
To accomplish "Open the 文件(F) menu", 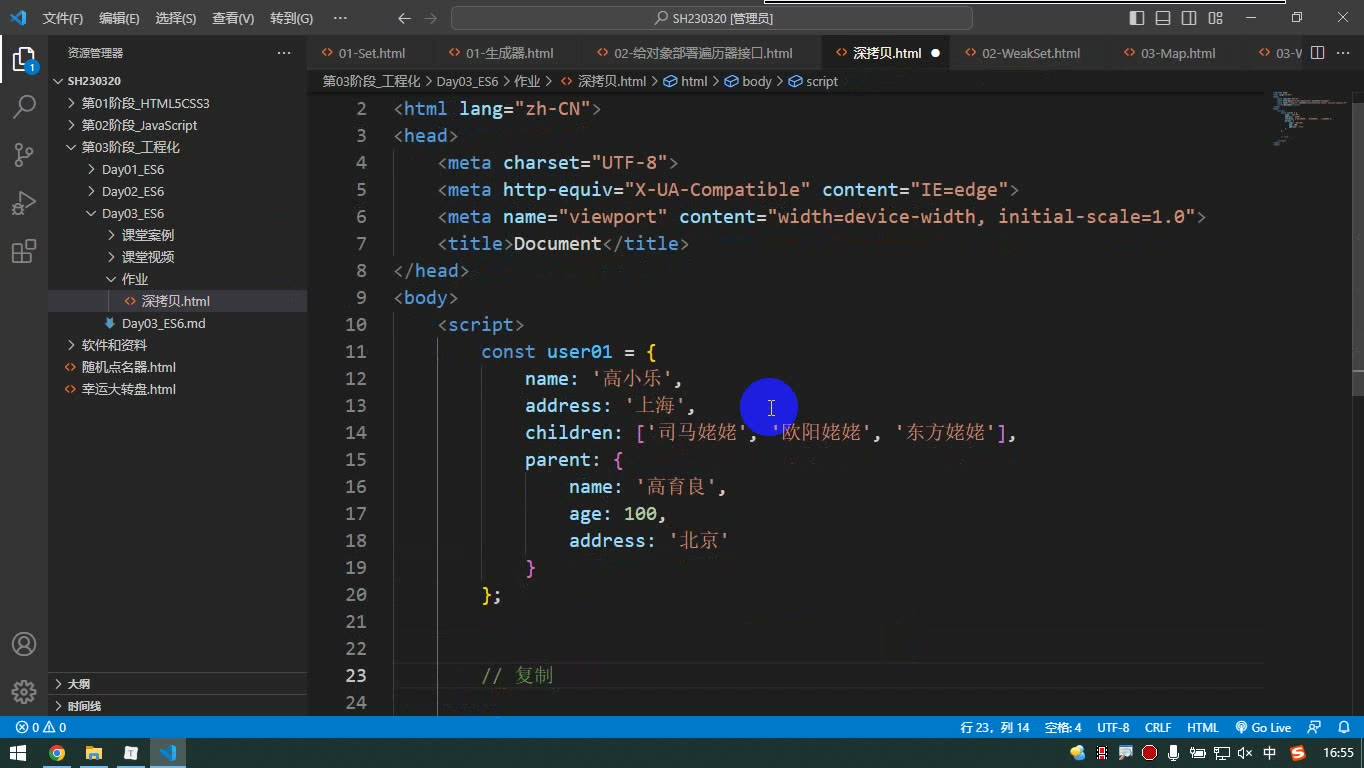I will (63, 18).
